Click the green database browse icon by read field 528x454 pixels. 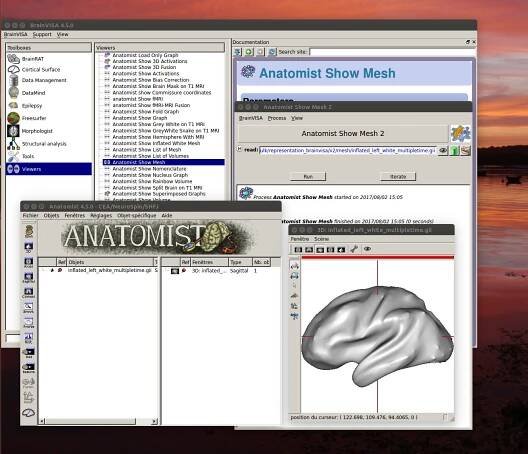[454, 151]
